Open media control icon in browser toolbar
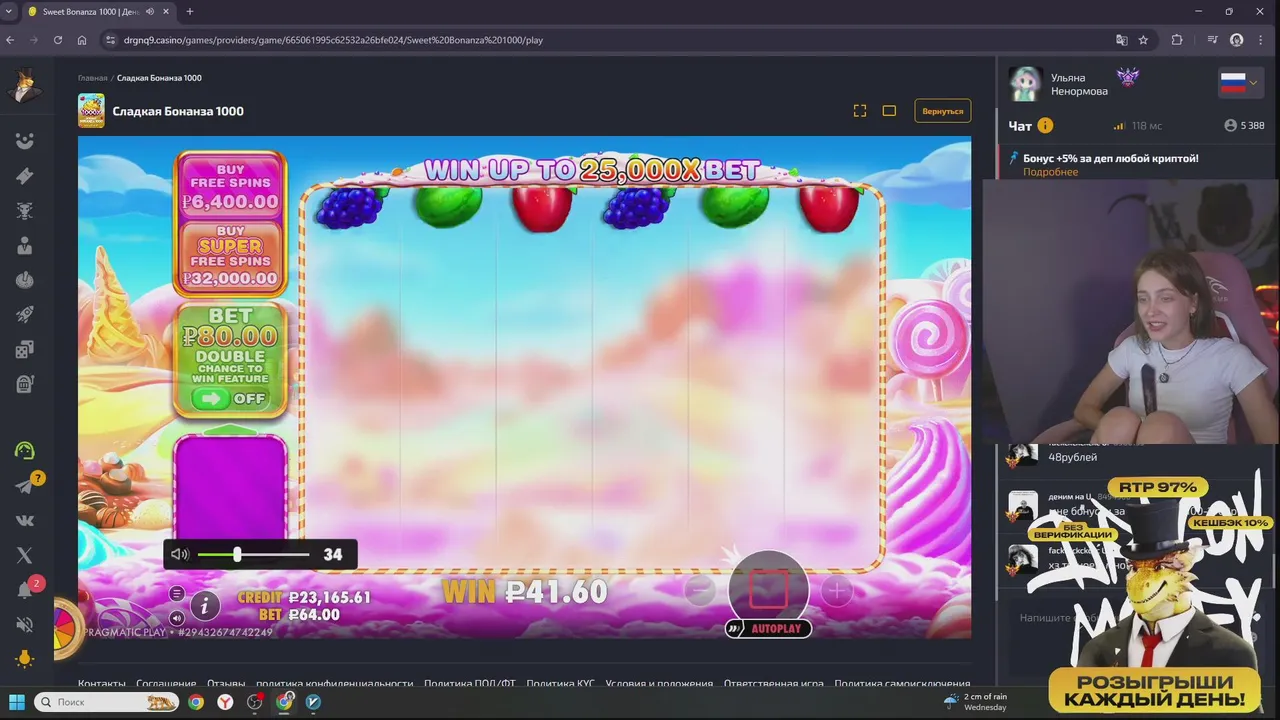The height and width of the screenshot is (720, 1280). coord(1212,40)
